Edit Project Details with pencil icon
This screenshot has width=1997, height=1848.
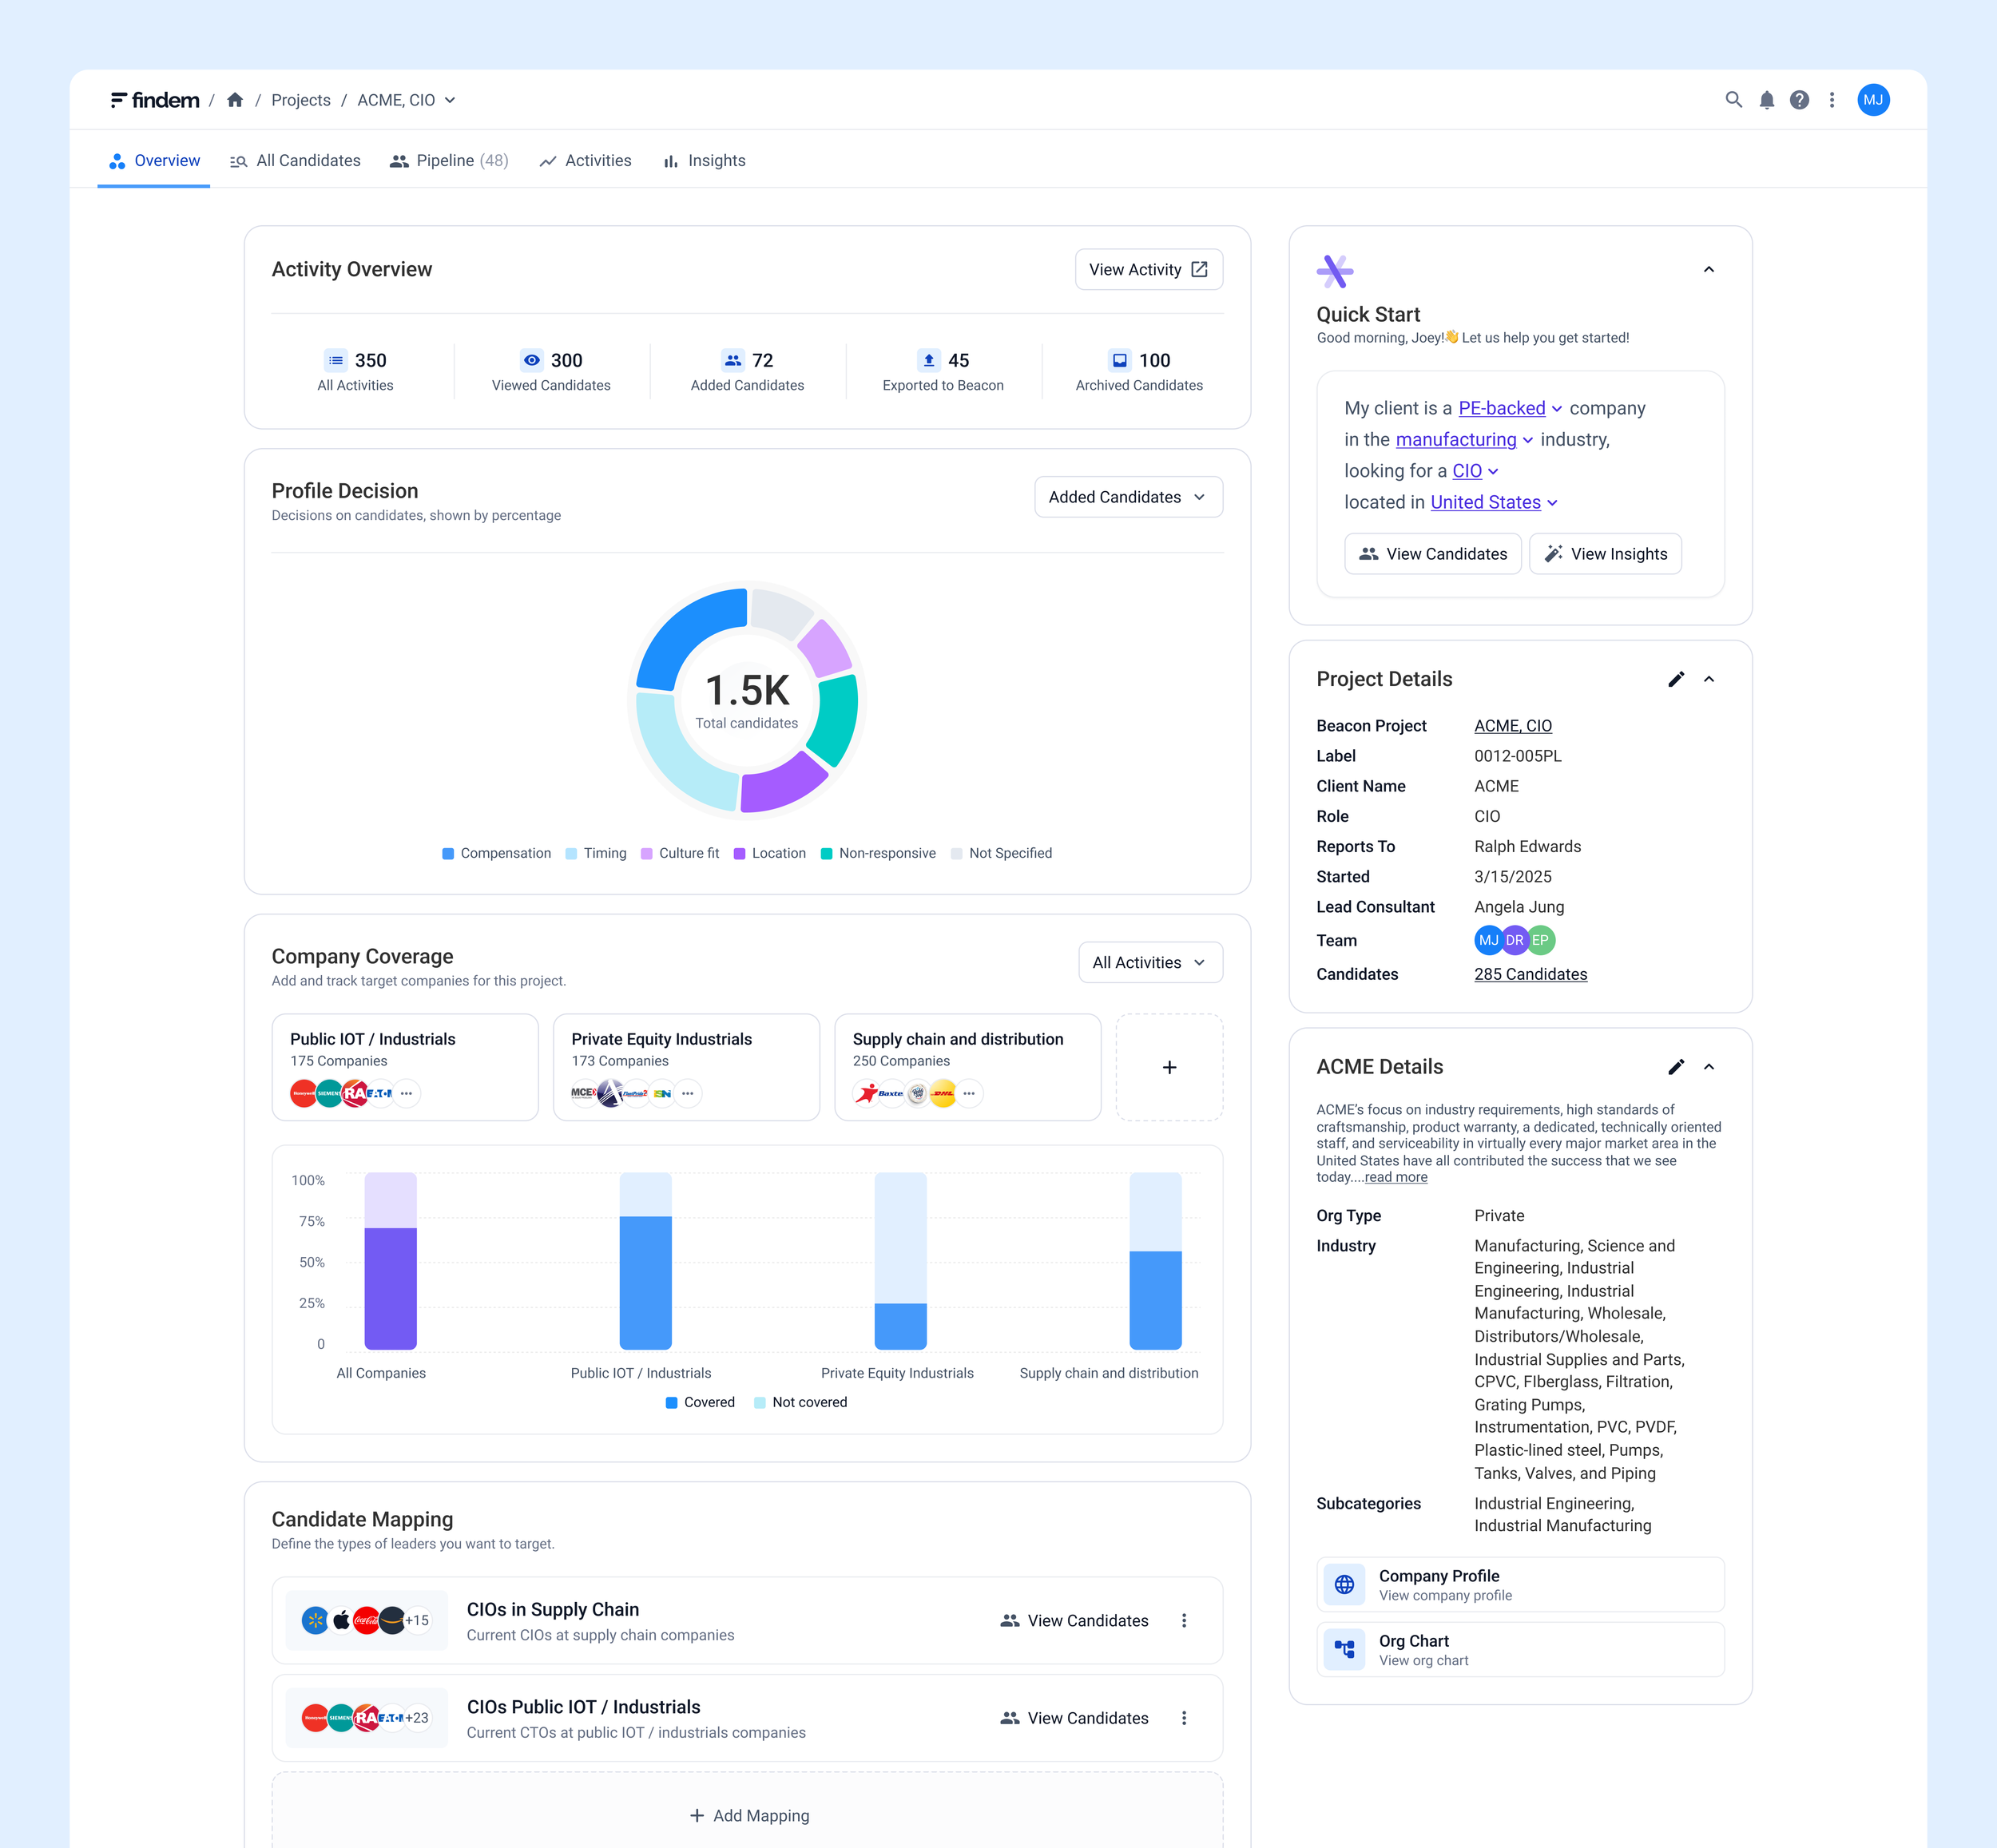pyautogui.click(x=1676, y=679)
